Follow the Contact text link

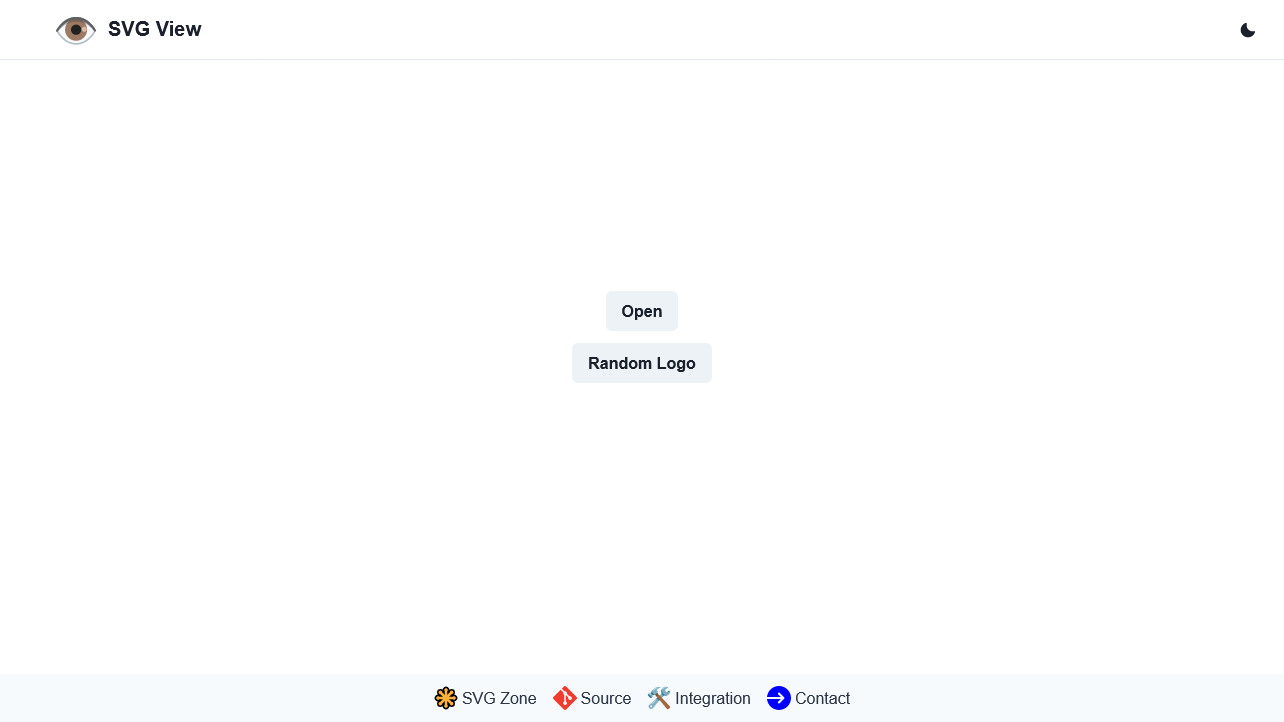822,698
